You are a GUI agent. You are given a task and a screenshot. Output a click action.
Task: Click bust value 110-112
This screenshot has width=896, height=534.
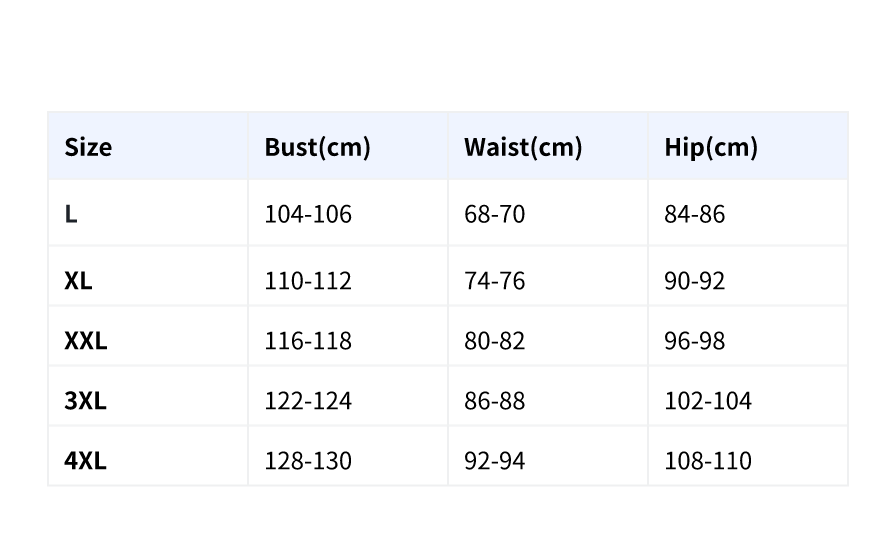point(308,281)
